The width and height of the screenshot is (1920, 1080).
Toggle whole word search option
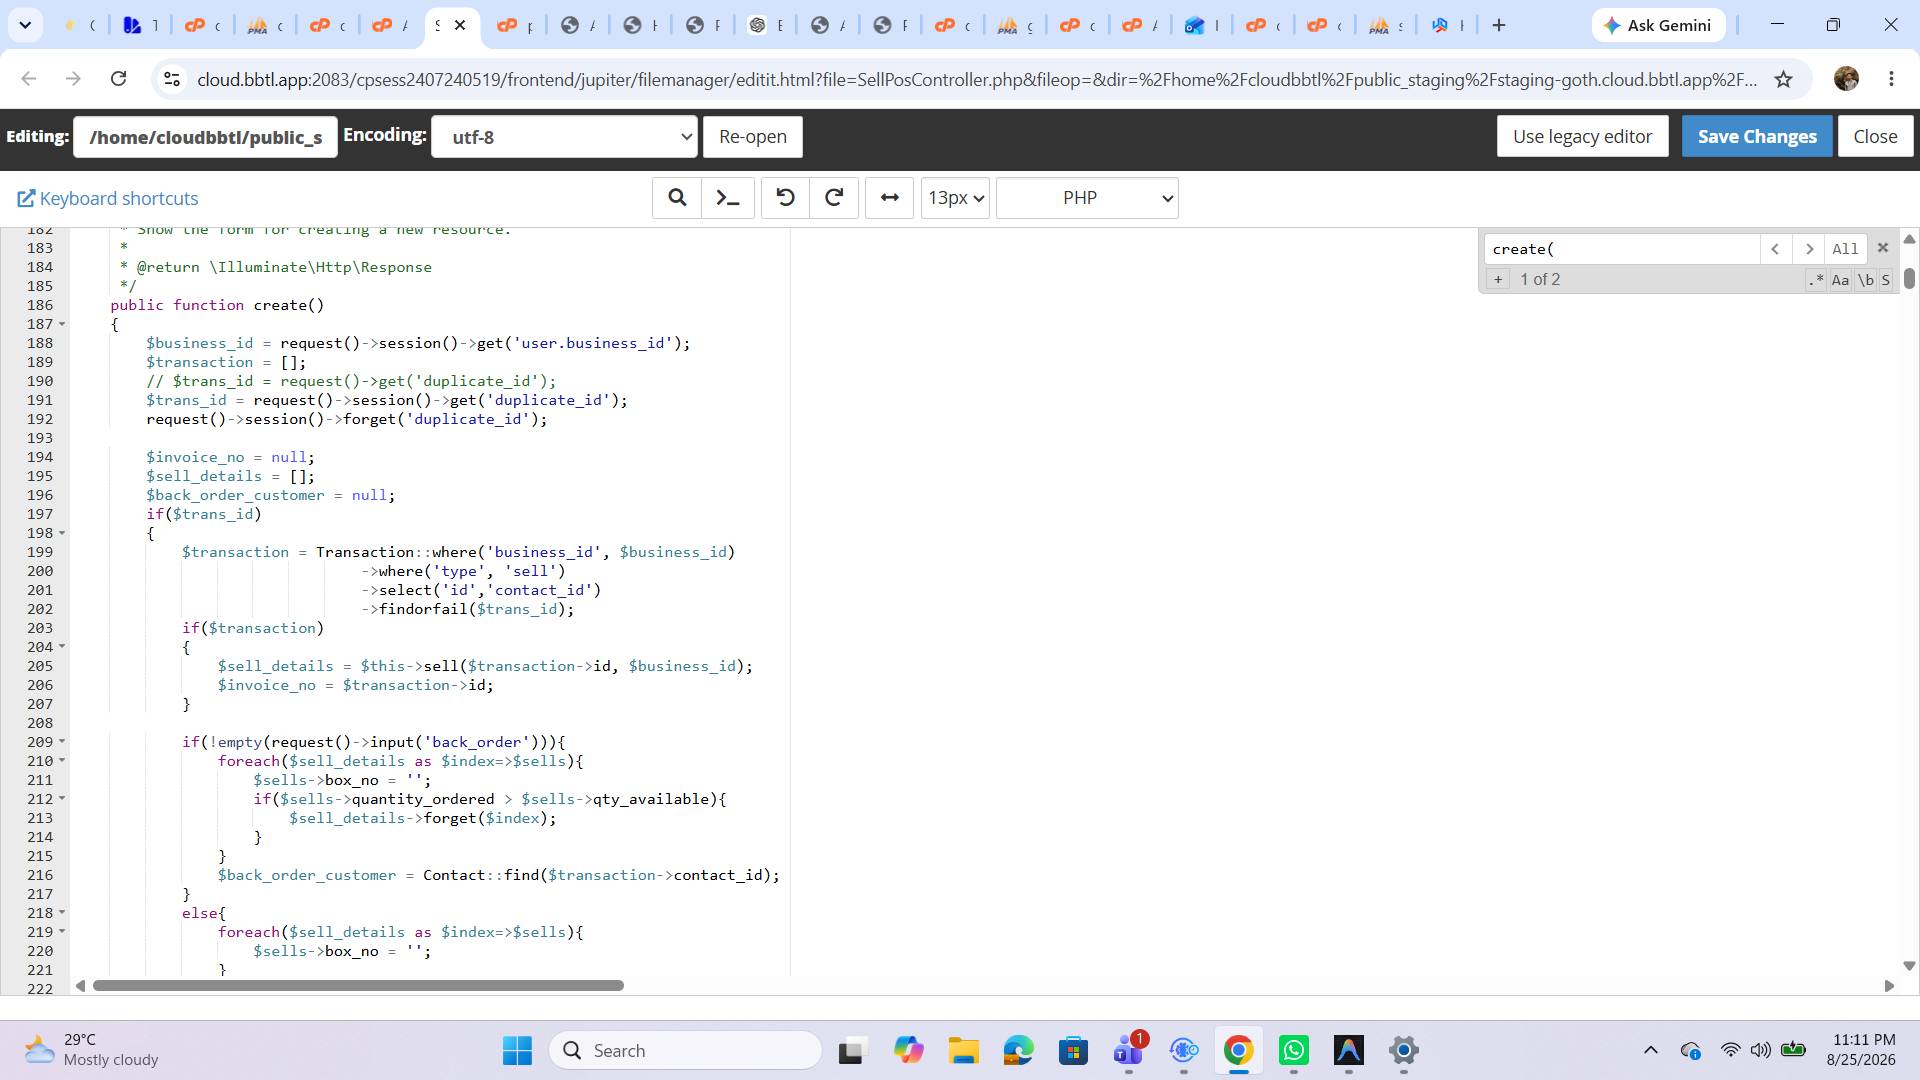coord(1865,280)
